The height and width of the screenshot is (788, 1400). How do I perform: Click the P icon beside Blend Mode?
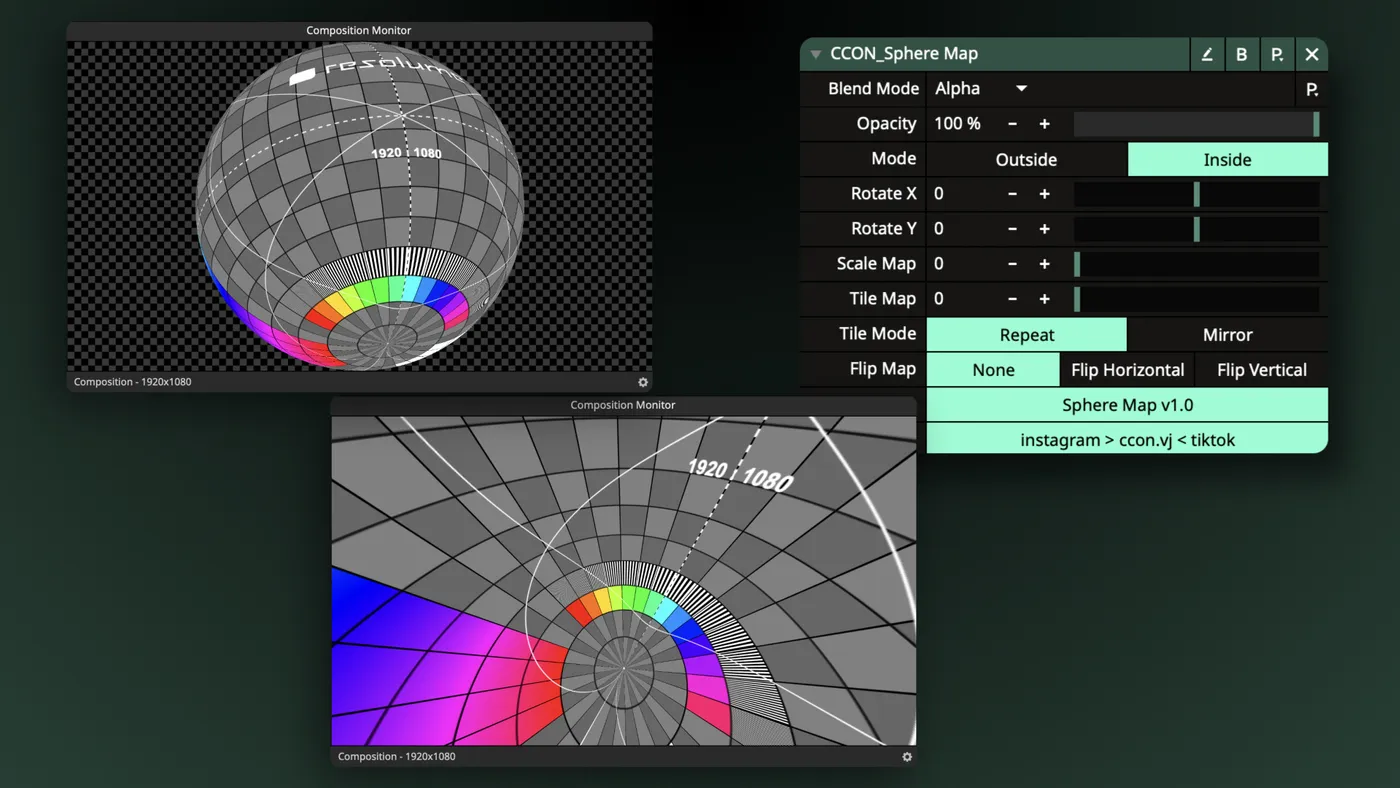click(1312, 89)
